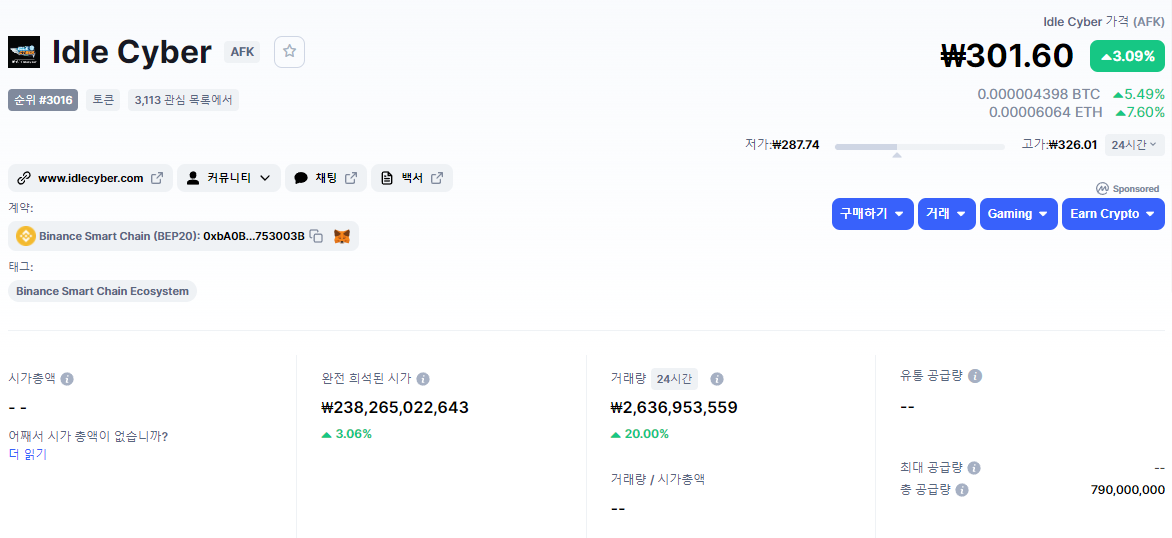Click external-link icon next to 채팅

coord(351,178)
